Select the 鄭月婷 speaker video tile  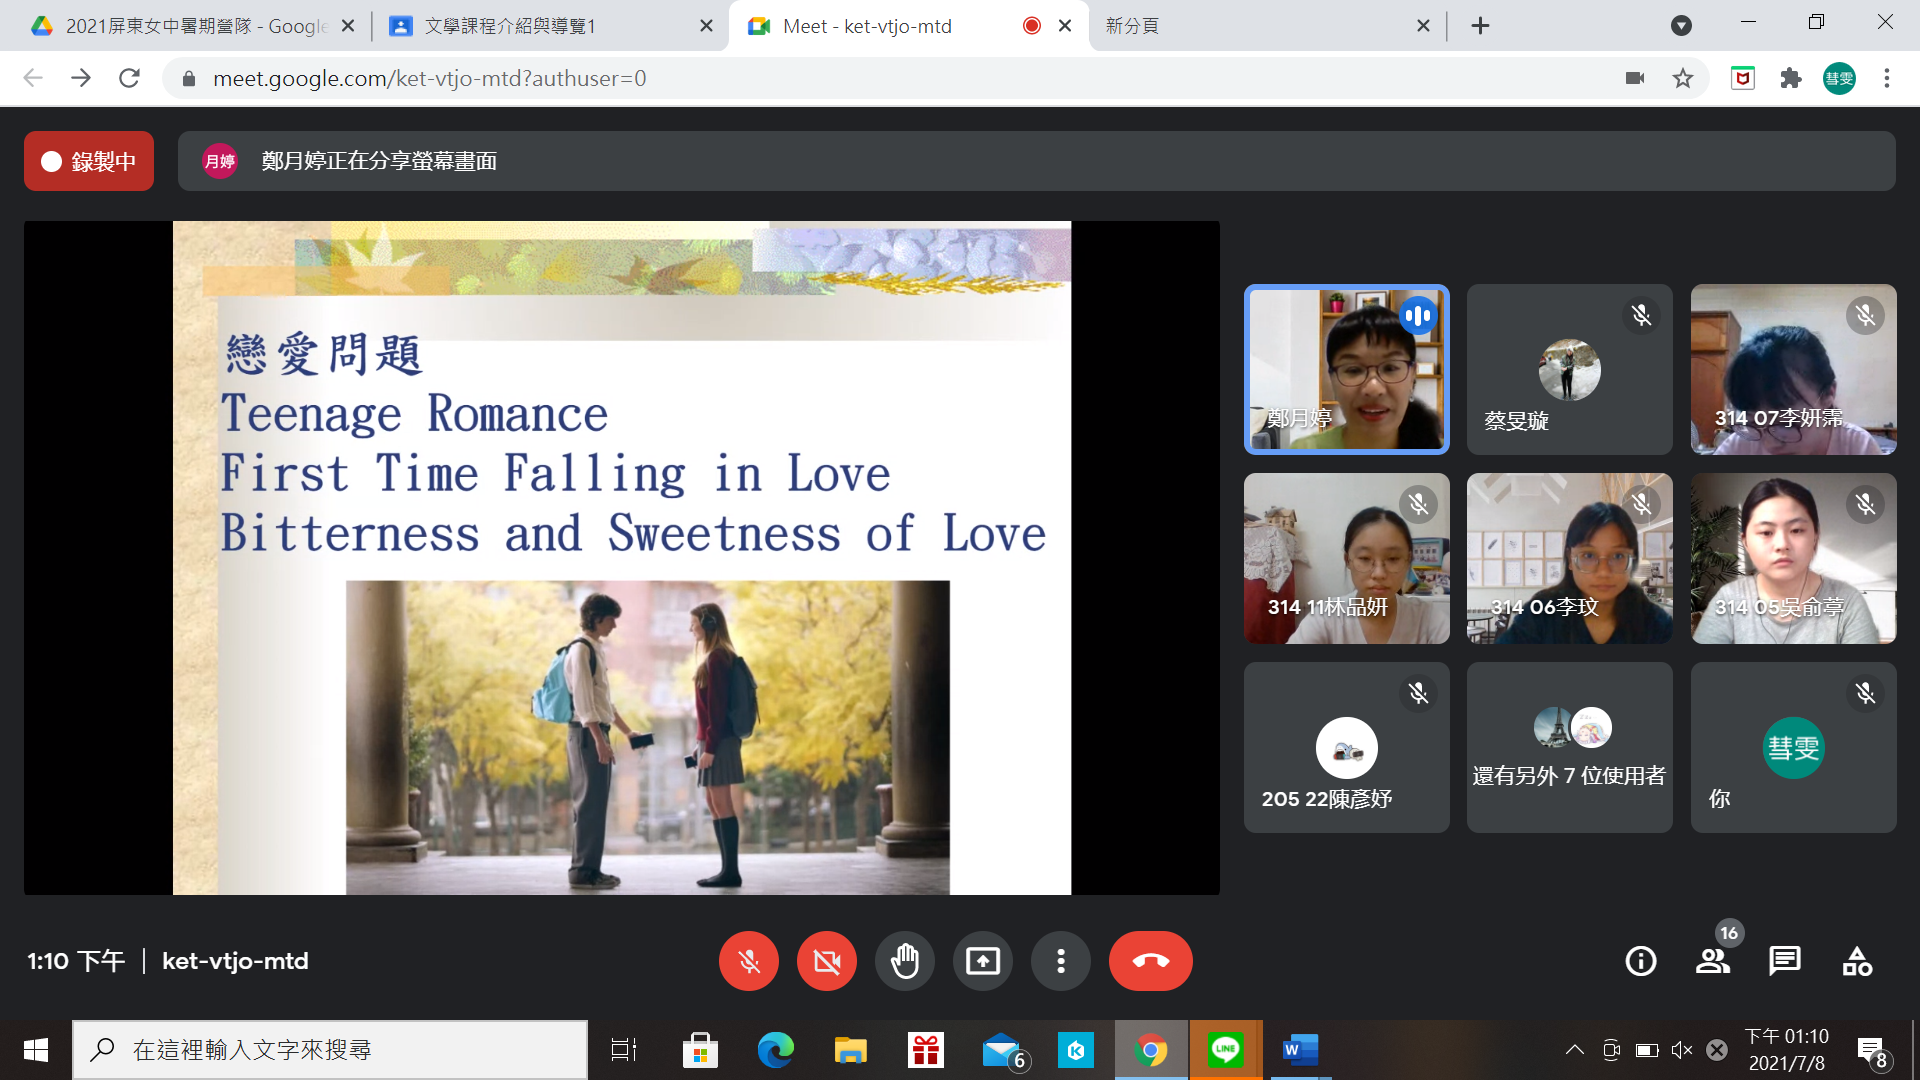point(1346,369)
